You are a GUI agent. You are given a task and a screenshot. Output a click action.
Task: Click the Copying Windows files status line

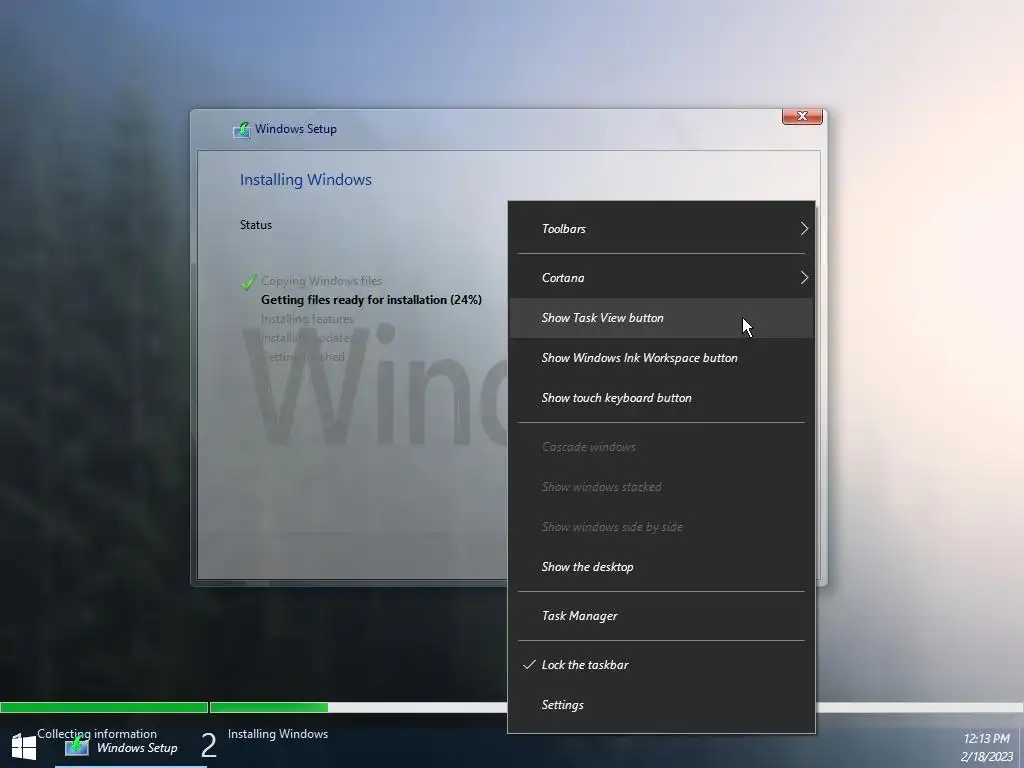tap(321, 281)
